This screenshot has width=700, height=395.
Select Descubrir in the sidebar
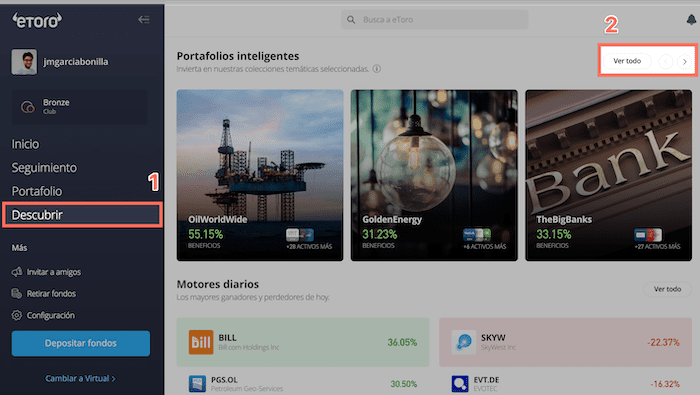click(83, 215)
